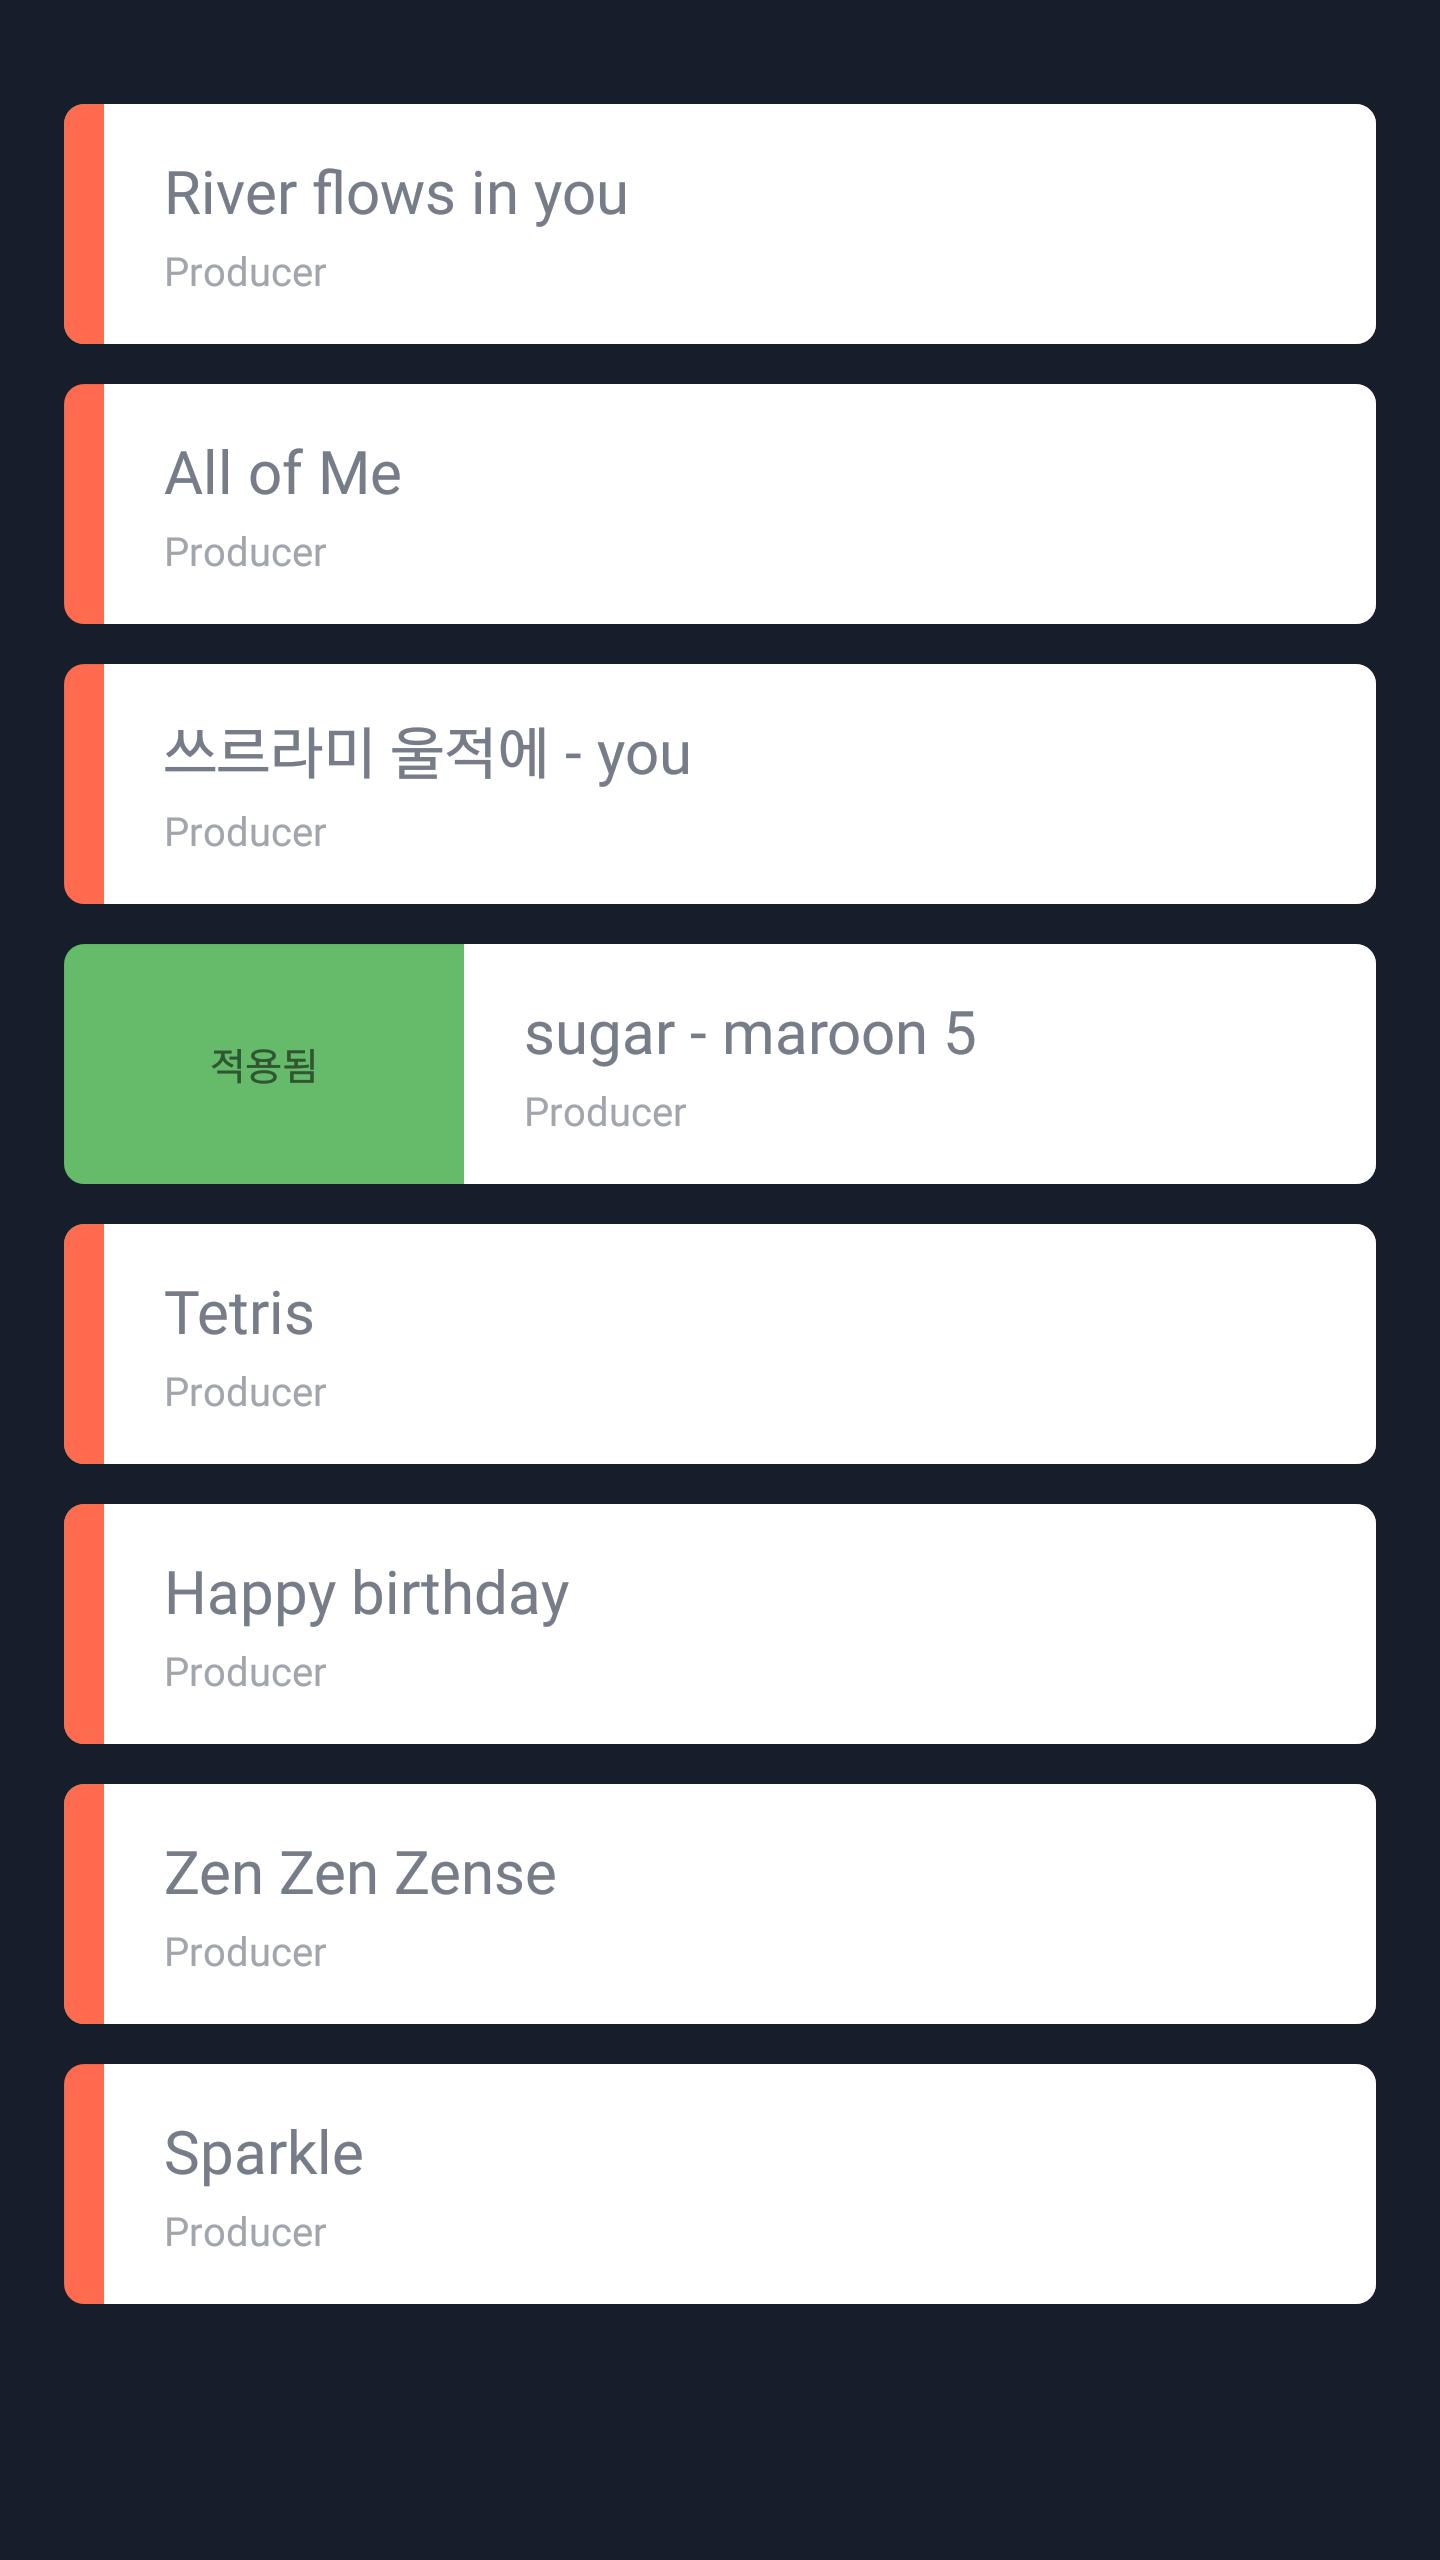1440x2560 pixels.
Task: Choose the "쓰르라미 울적에 - you" track title
Action: [x=427, y=754]
